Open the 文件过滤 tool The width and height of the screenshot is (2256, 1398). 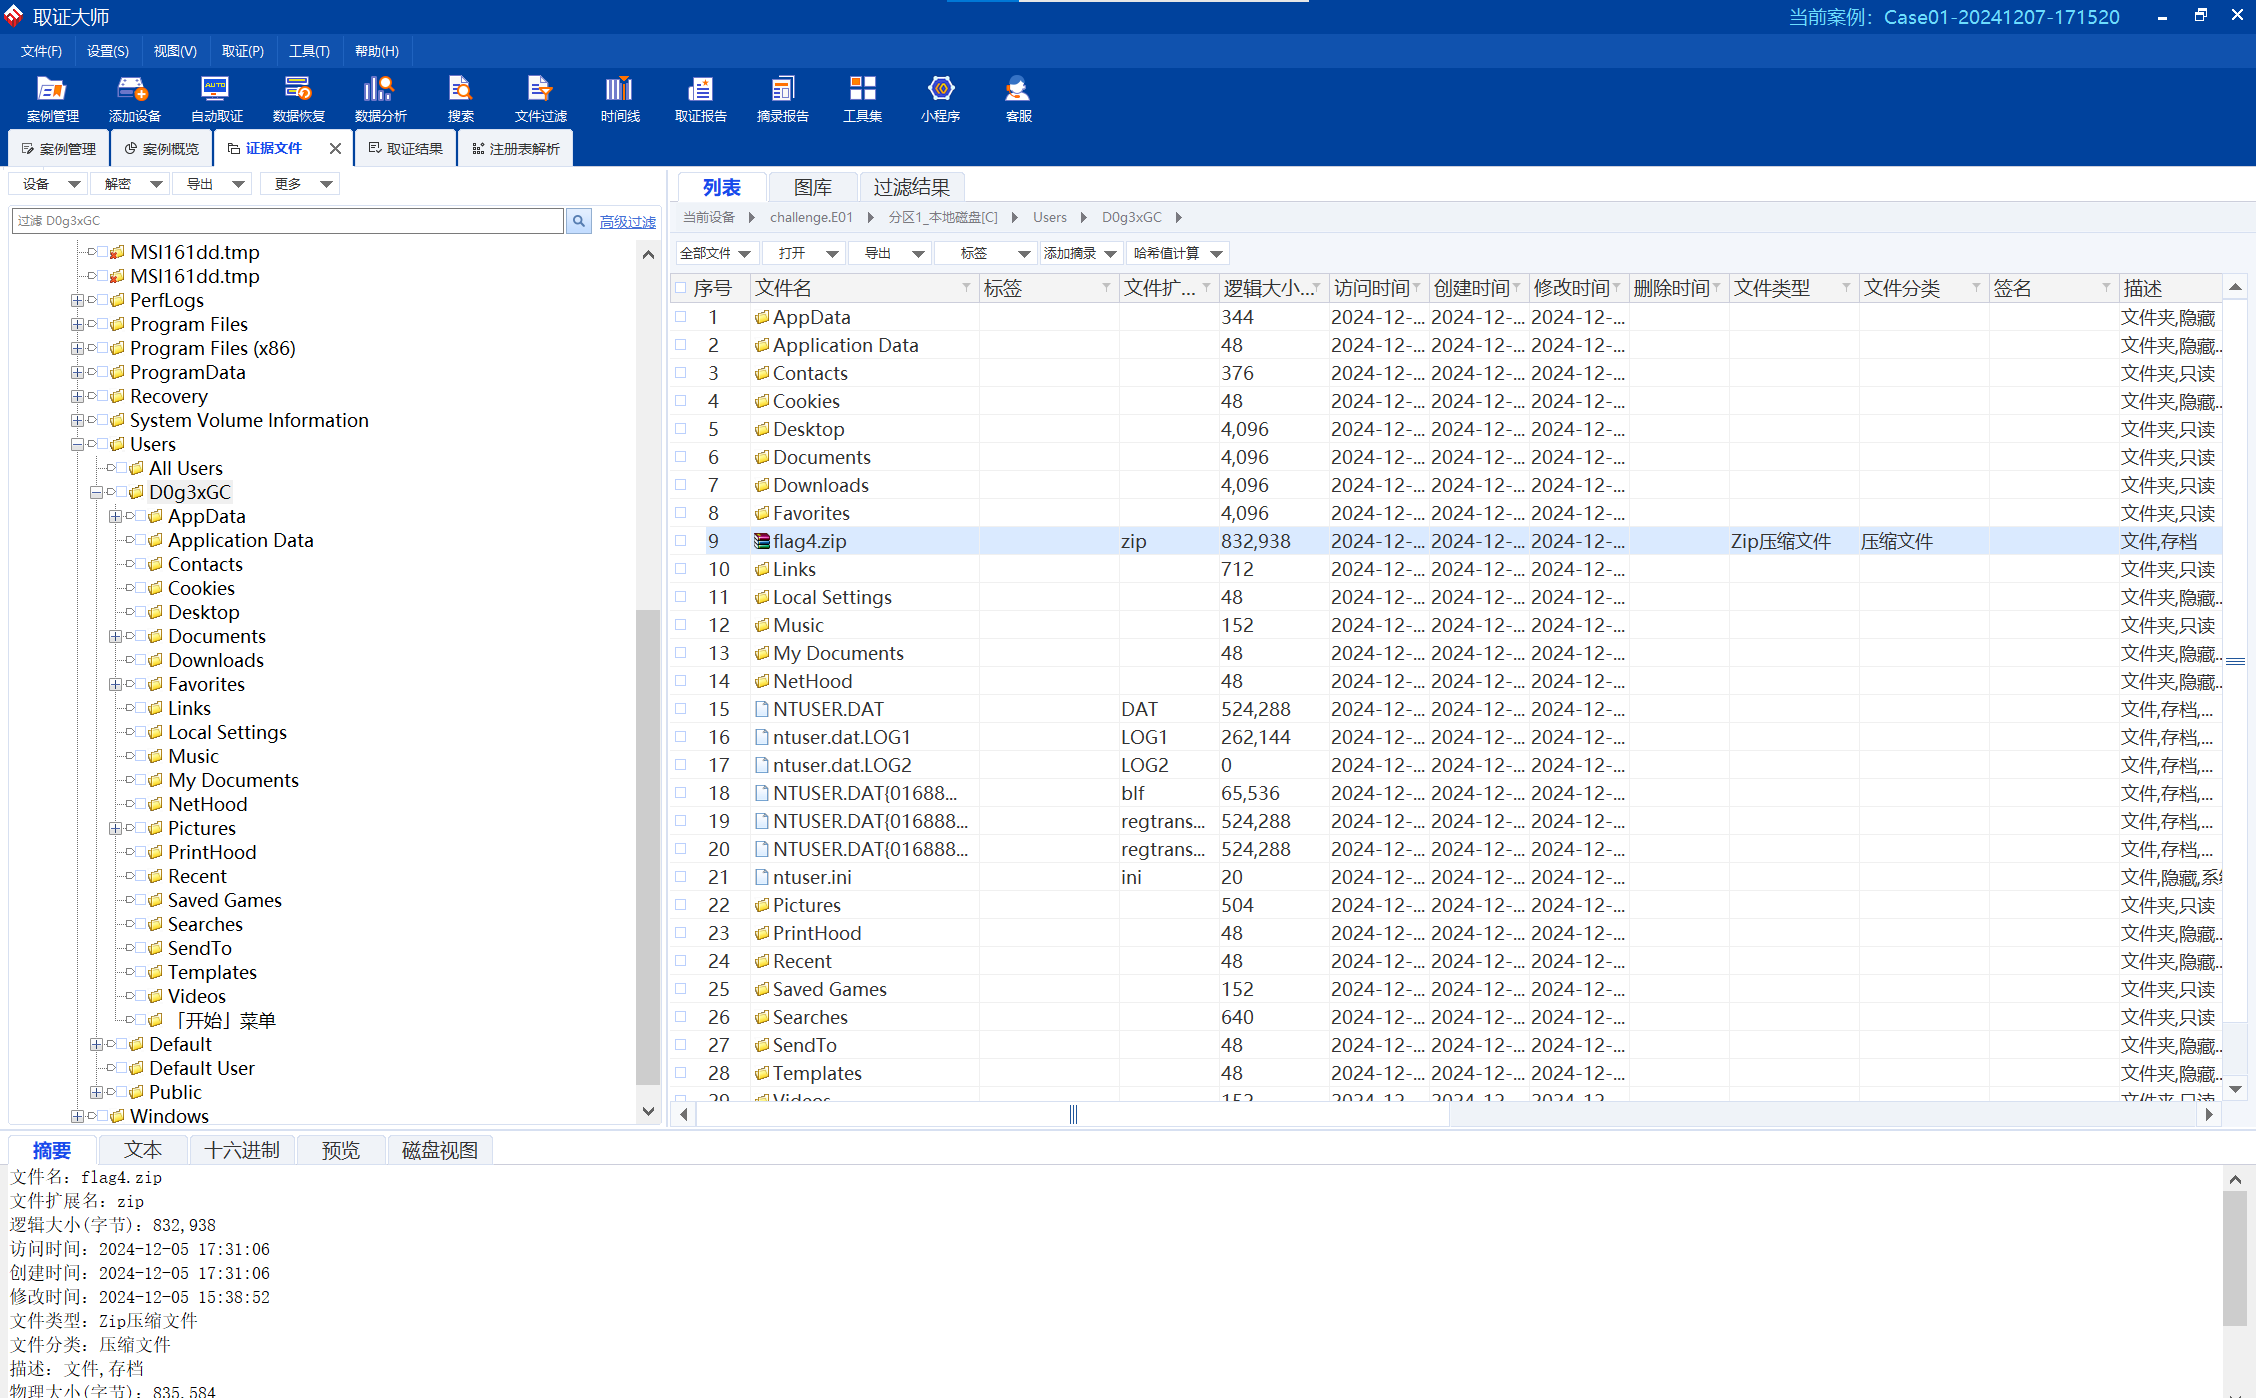pos(540,99)
